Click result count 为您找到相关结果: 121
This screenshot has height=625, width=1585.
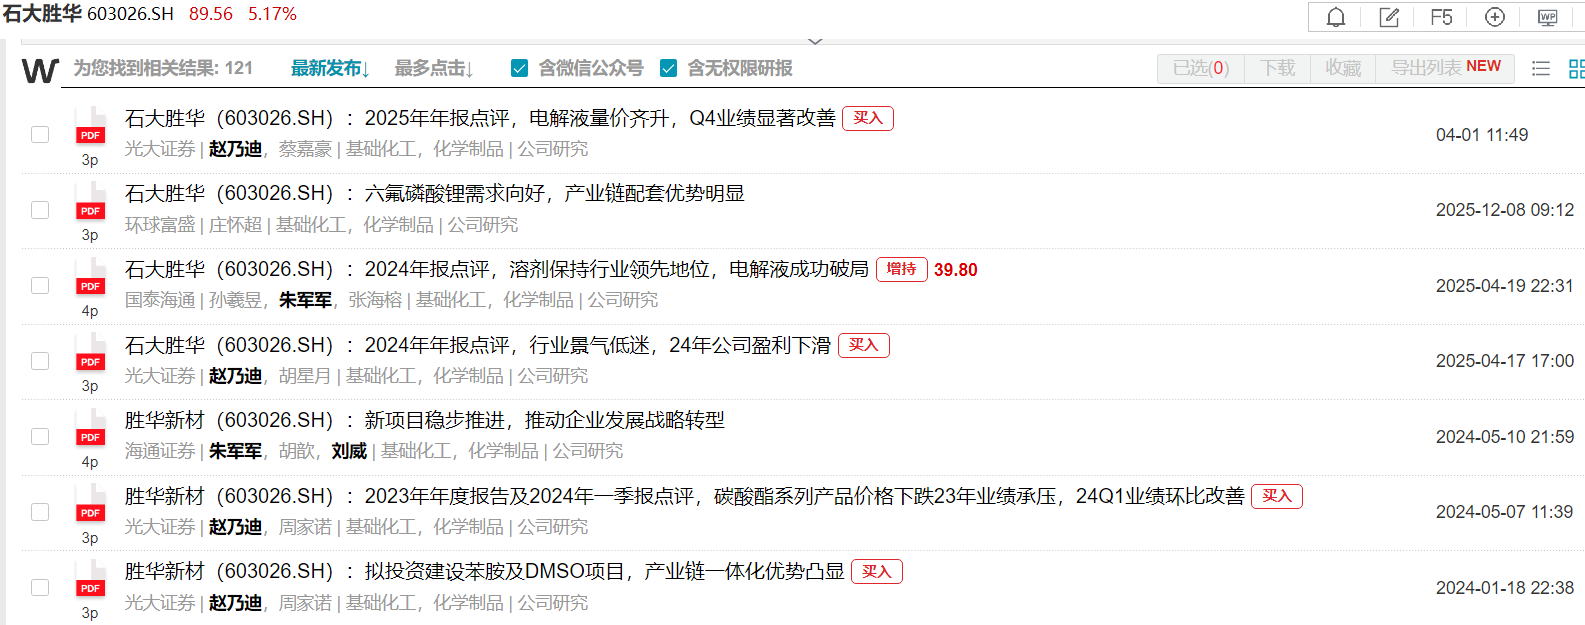(x=163, y=68)
